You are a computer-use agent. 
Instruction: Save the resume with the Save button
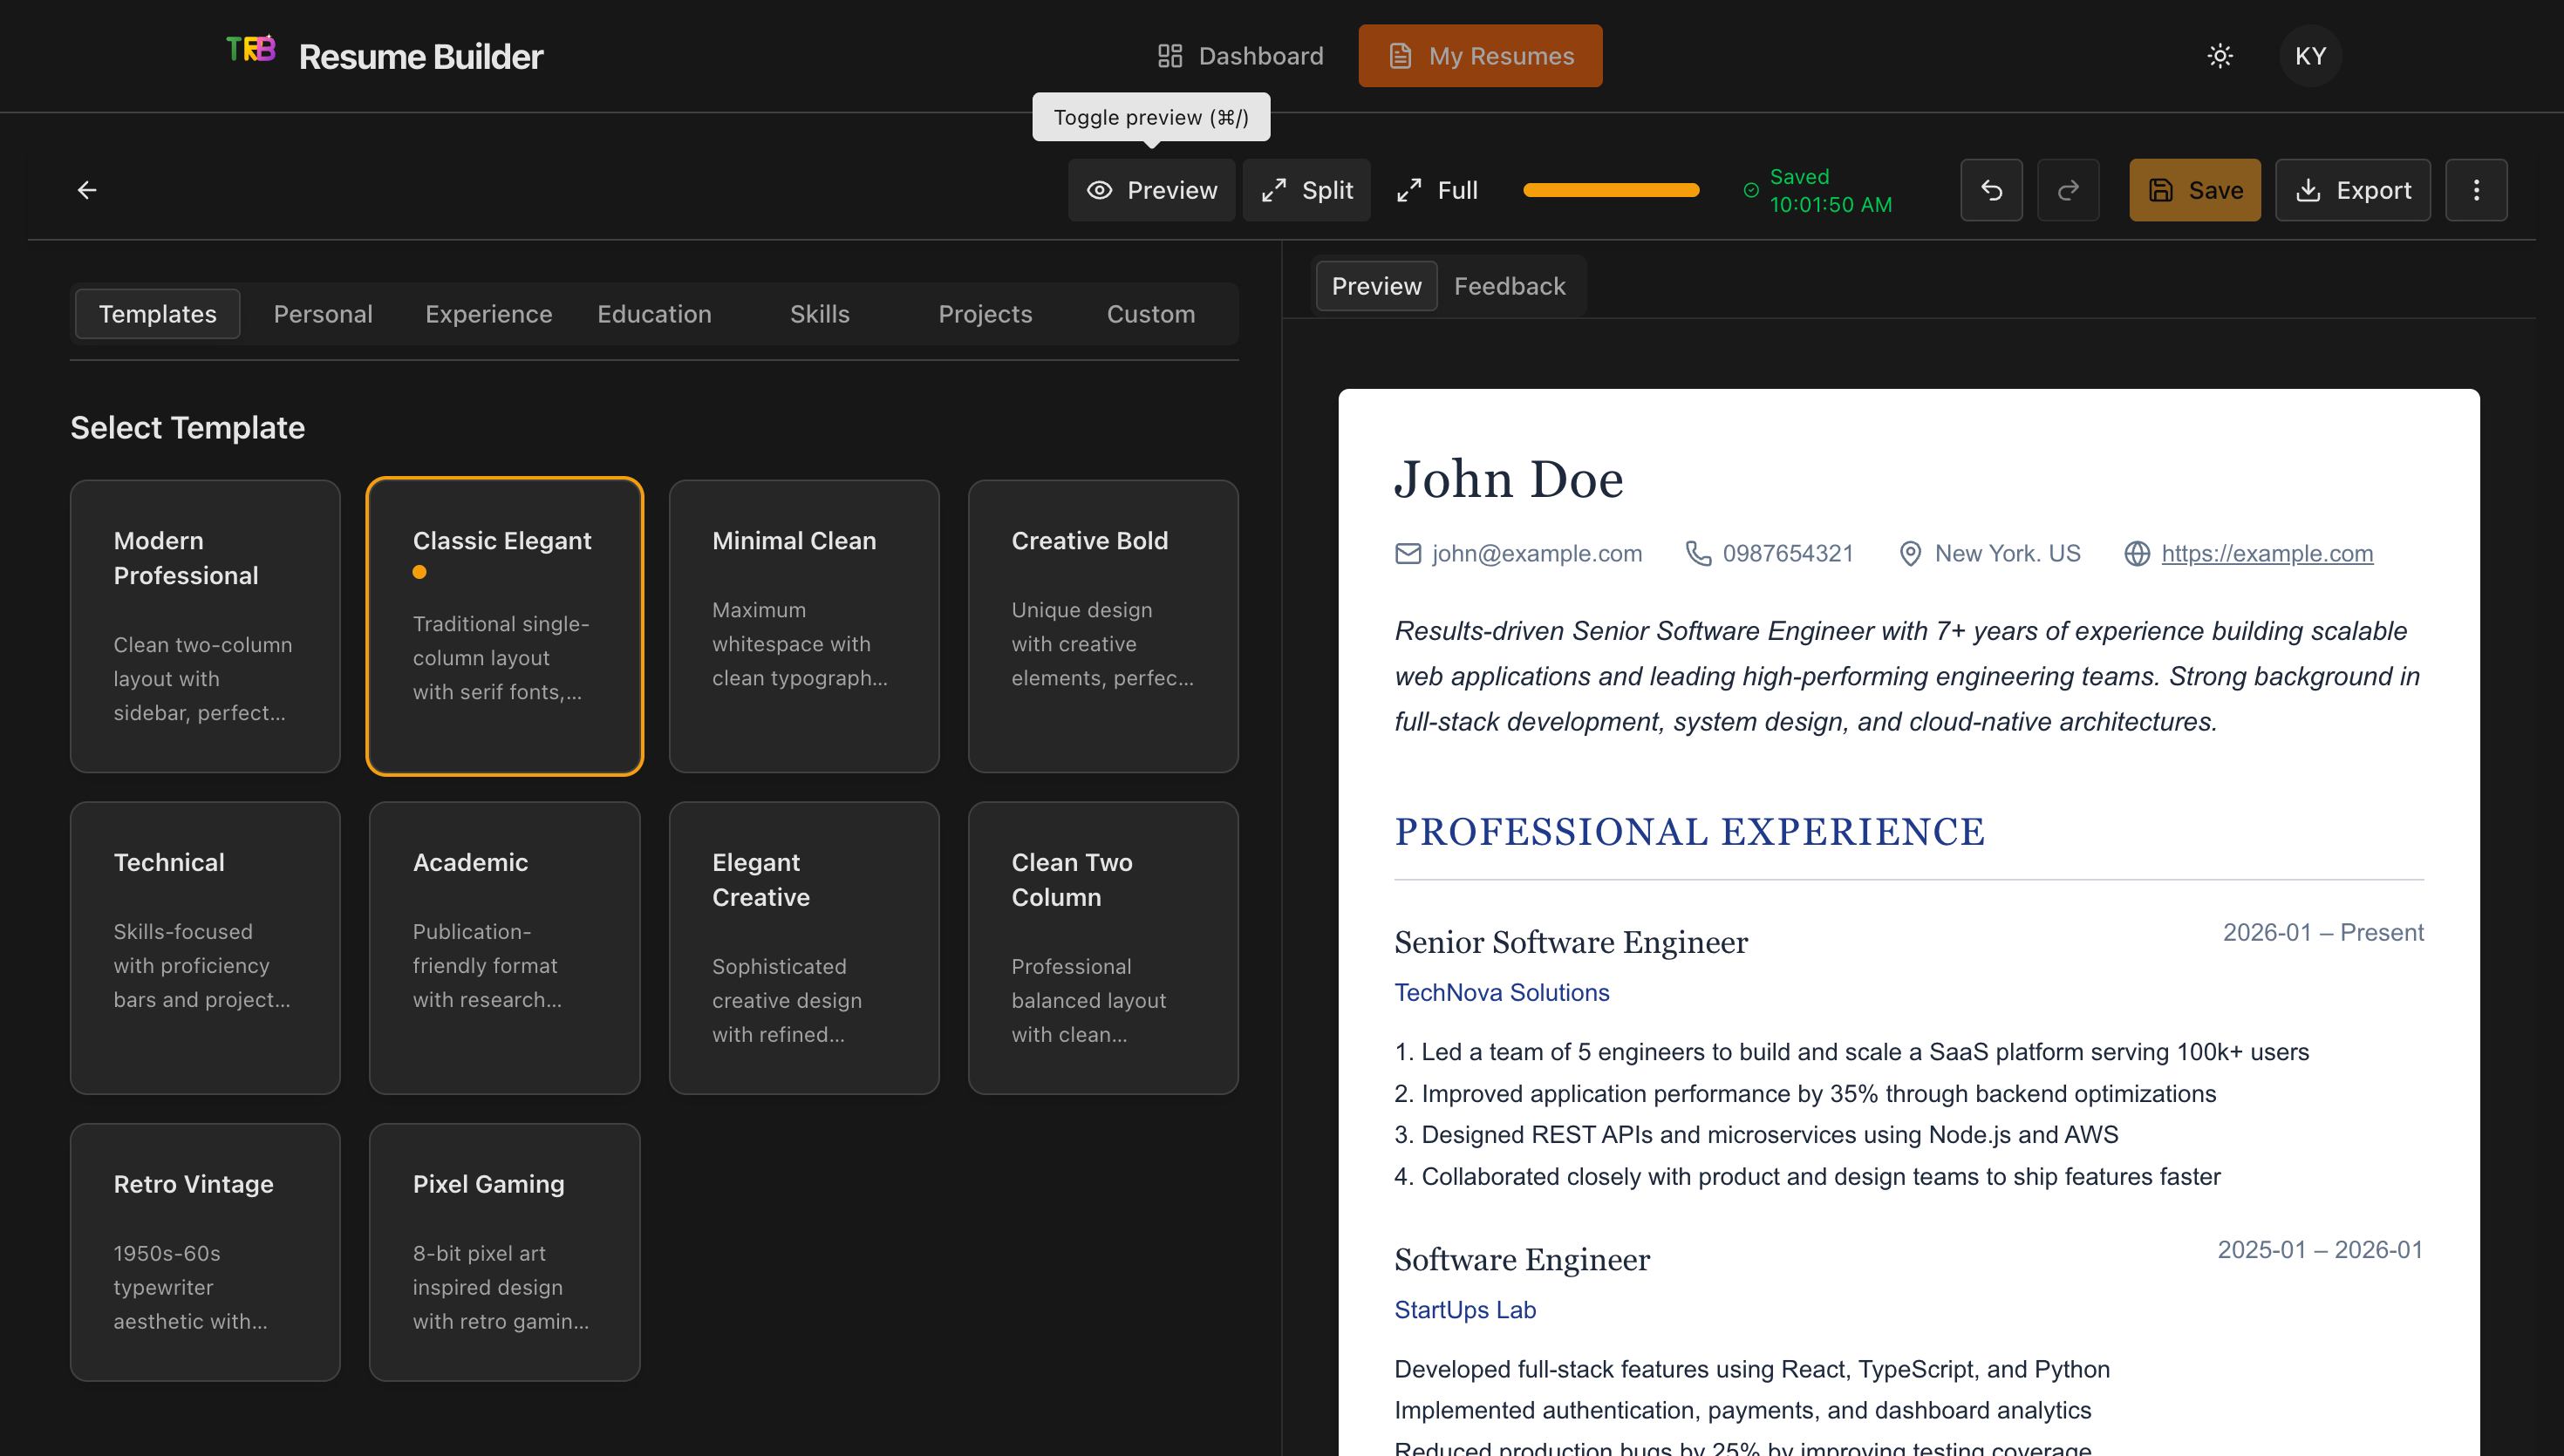click(x=2195, y=190)
